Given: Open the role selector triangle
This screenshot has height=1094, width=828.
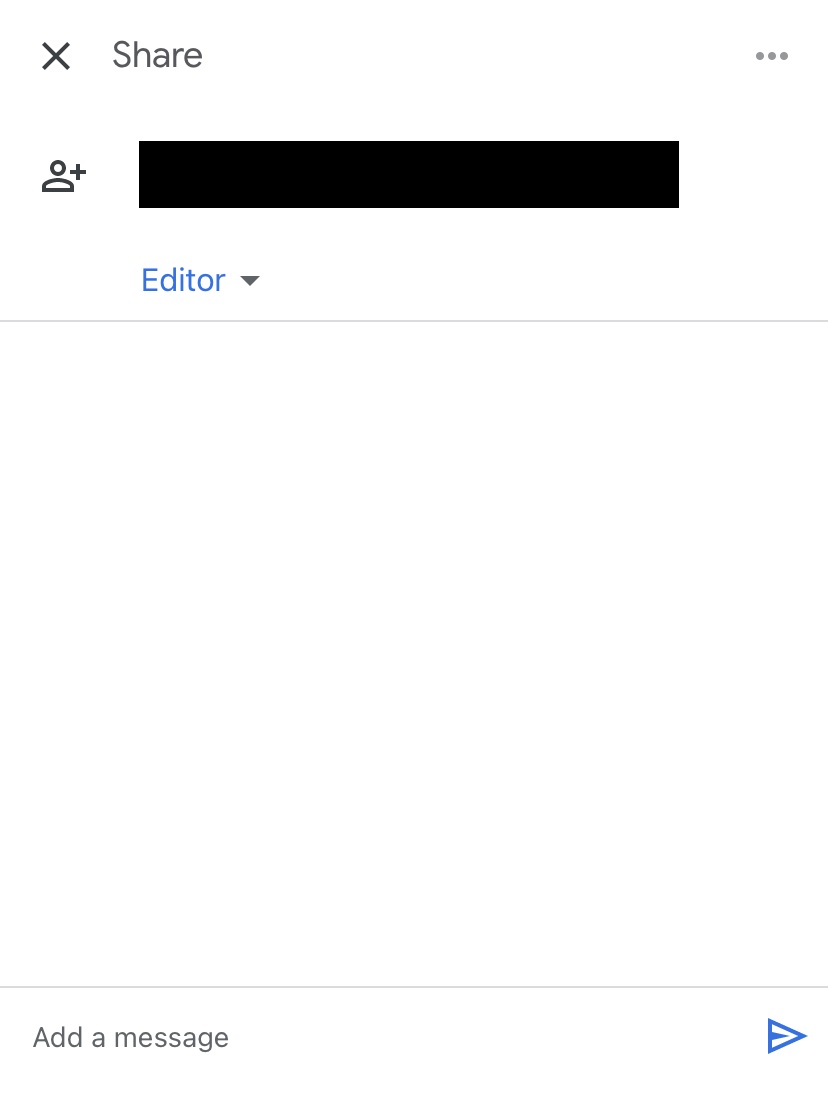Looking at the screenshot, I should click(250, 280).
